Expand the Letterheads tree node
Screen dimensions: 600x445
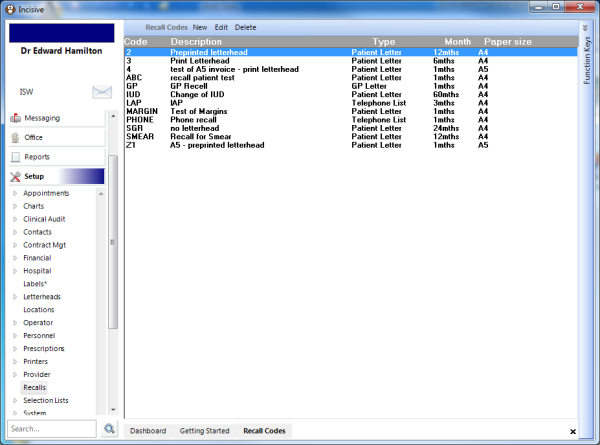[x=15, y=297]
